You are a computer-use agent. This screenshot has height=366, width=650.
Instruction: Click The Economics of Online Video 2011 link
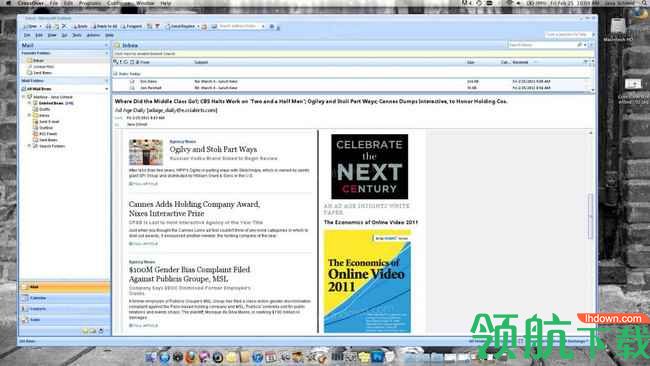[x=371, y=222]
